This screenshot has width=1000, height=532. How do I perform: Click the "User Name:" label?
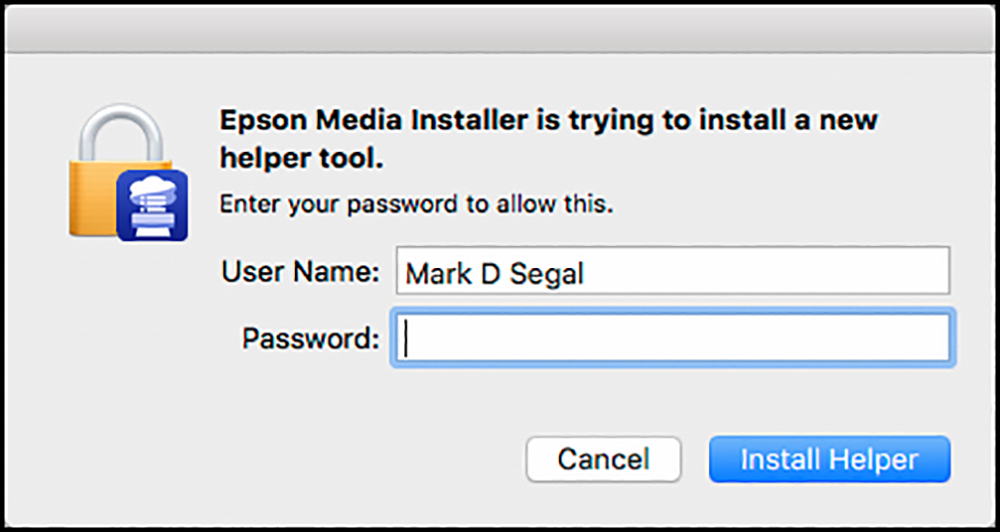pos(301,272)
